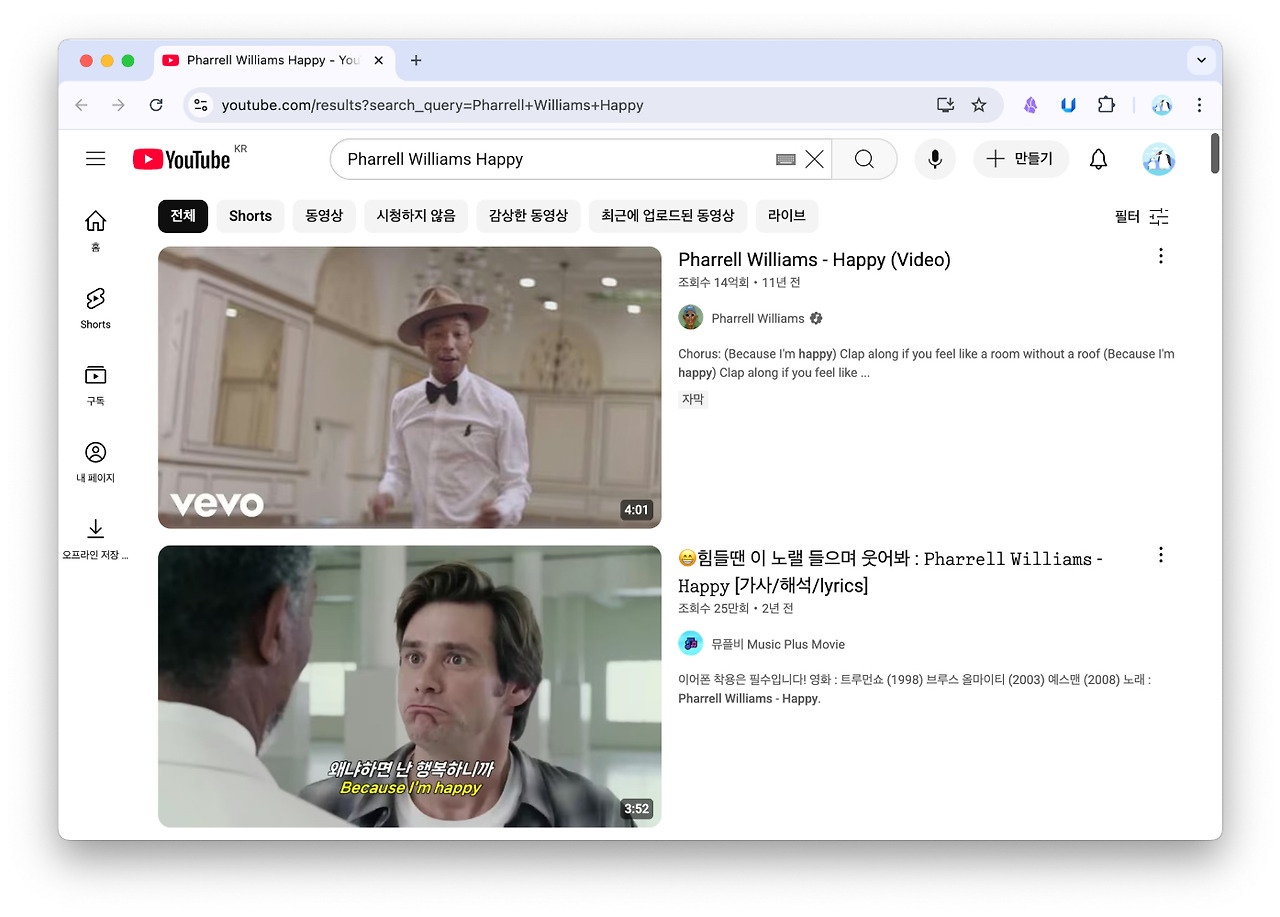Clear the search query with X
Image resolution: width=1280 pixels, height=917 pixels.
tap(815, 159)
